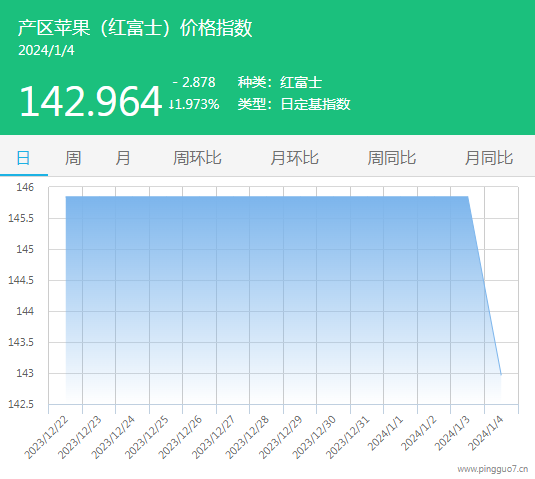Switch to the 日 daily tab

click(x=24, y=158)
